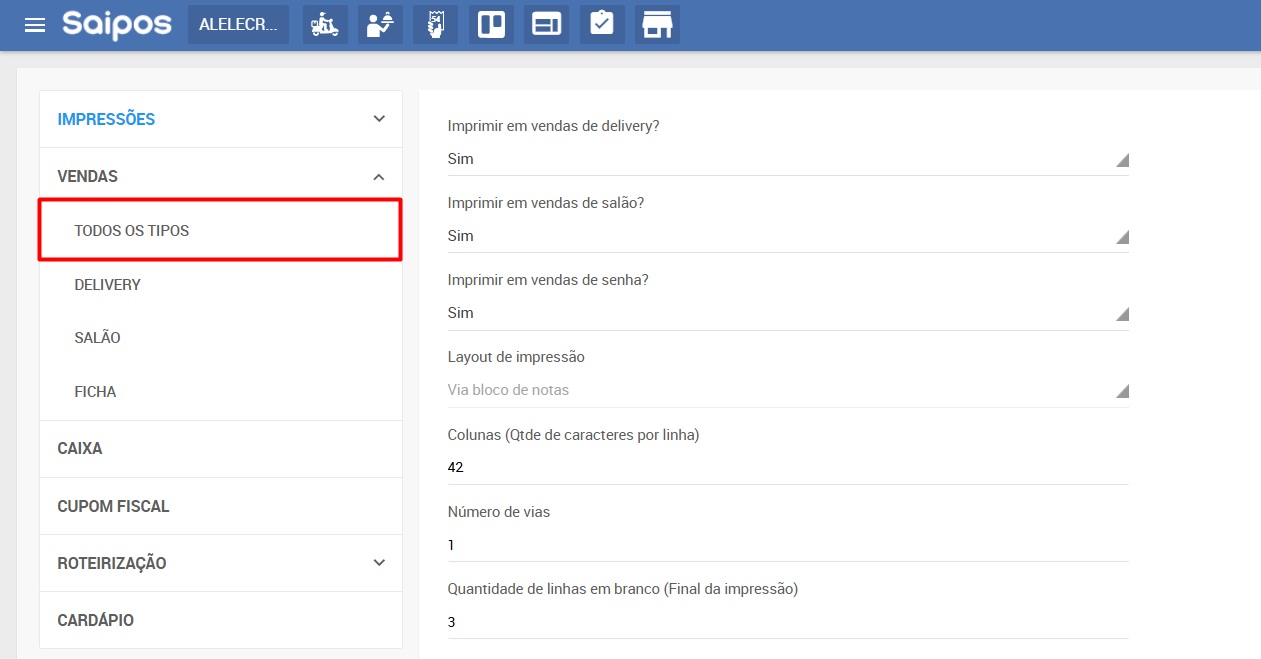The width and height of the screenshot is (1261, 659).
Task: Open the waiter table service icon
Action: tap(380, 25)
